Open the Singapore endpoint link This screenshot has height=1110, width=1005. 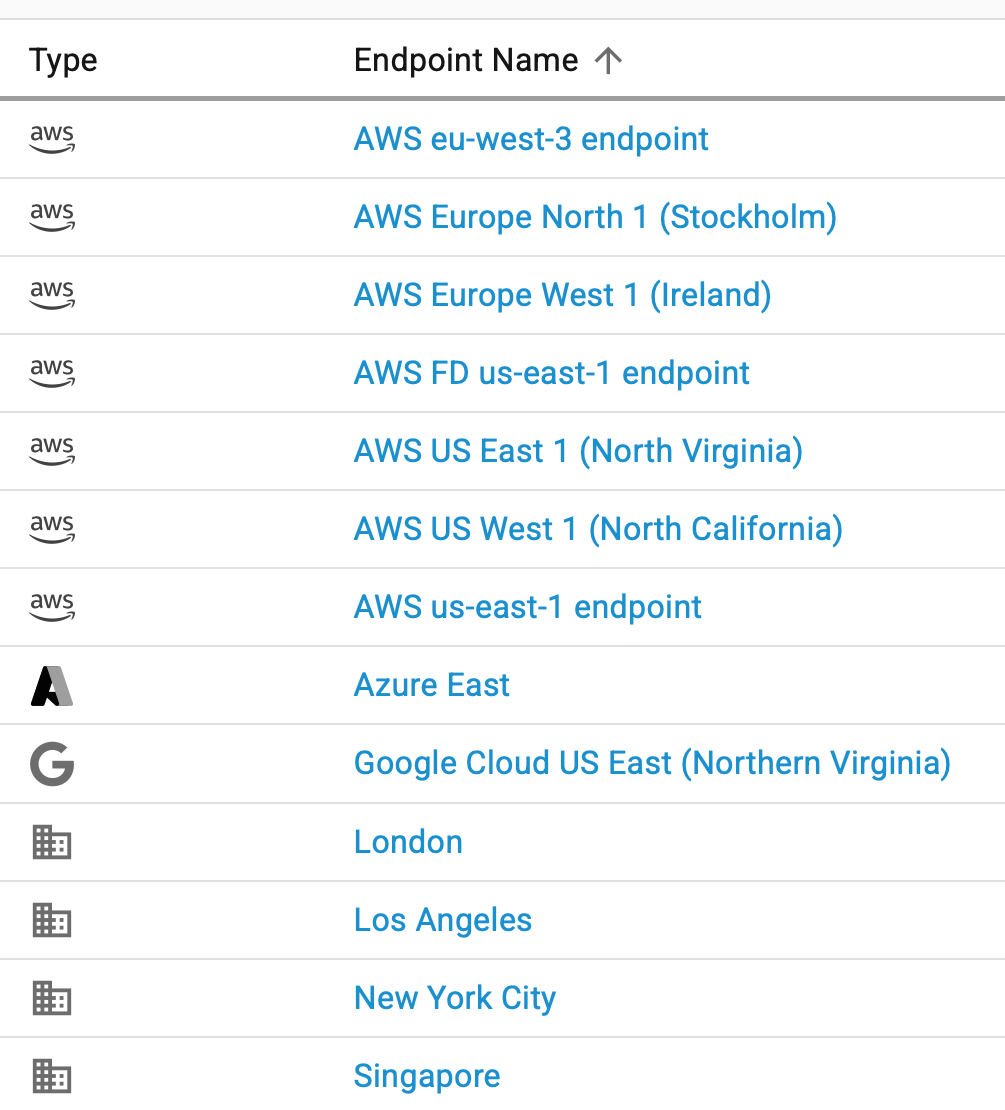point(427,1076)
